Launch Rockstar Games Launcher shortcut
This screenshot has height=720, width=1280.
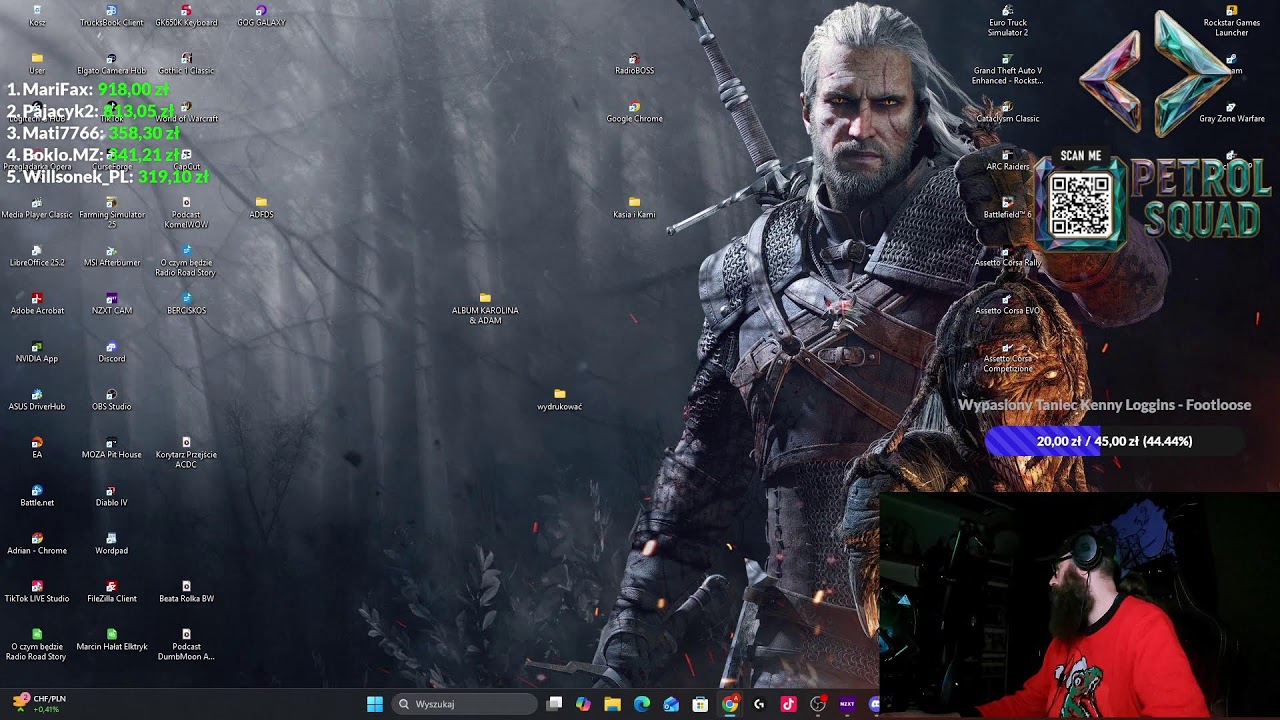point(1231,20)
